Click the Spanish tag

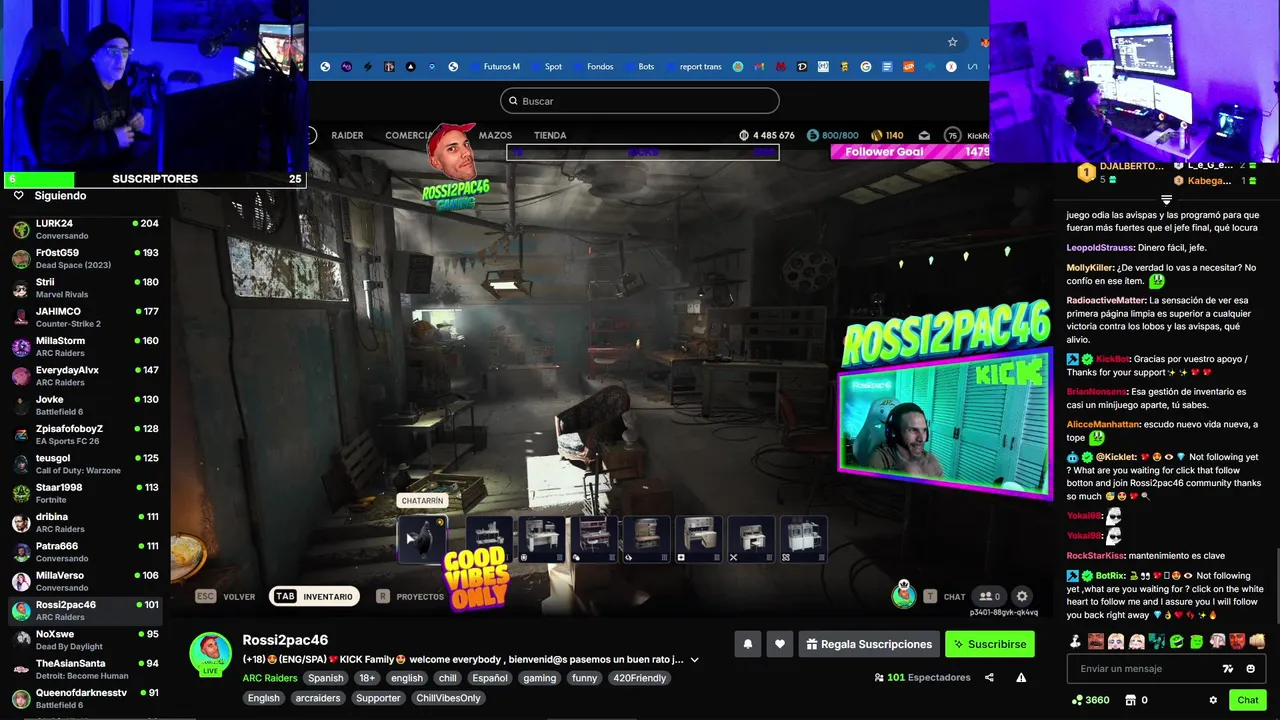pos(326,678)
